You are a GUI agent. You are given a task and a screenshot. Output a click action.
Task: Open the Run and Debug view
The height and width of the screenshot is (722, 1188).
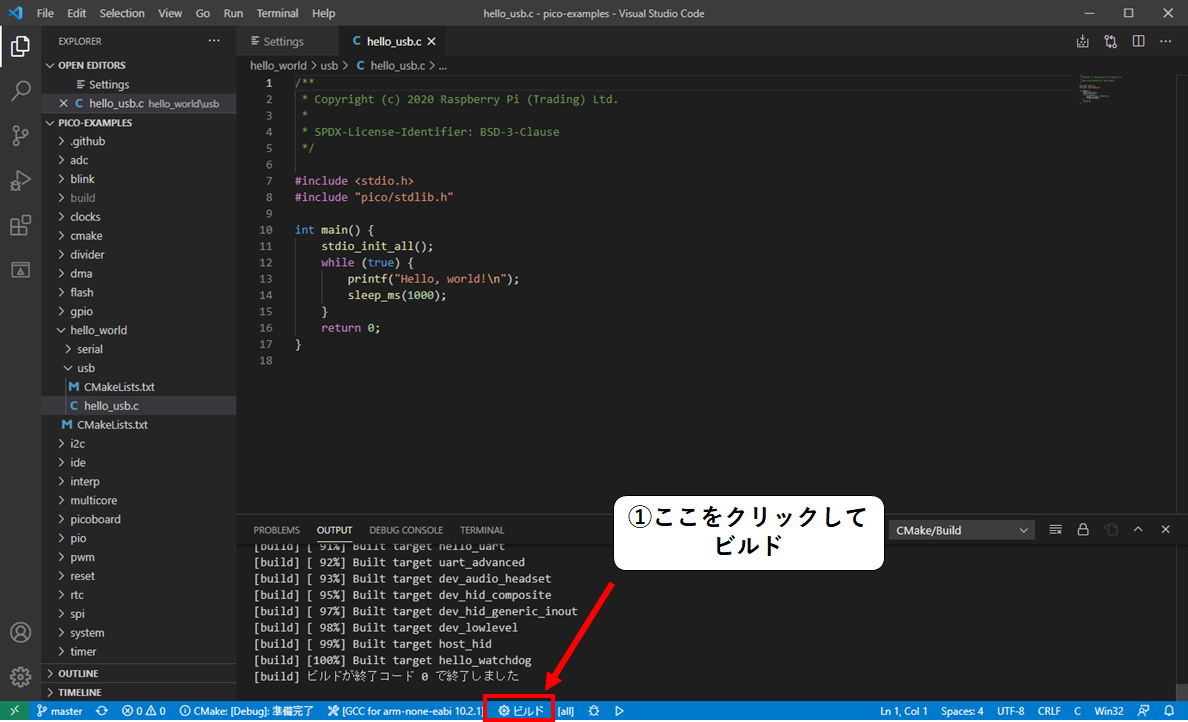point(20,181)
